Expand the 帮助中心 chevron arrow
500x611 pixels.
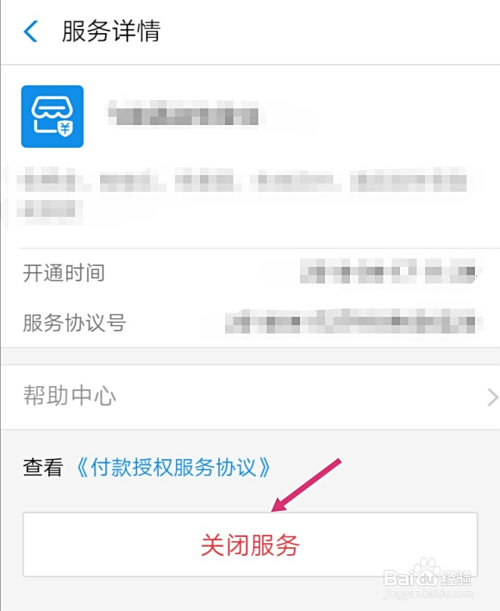point(493,397)
